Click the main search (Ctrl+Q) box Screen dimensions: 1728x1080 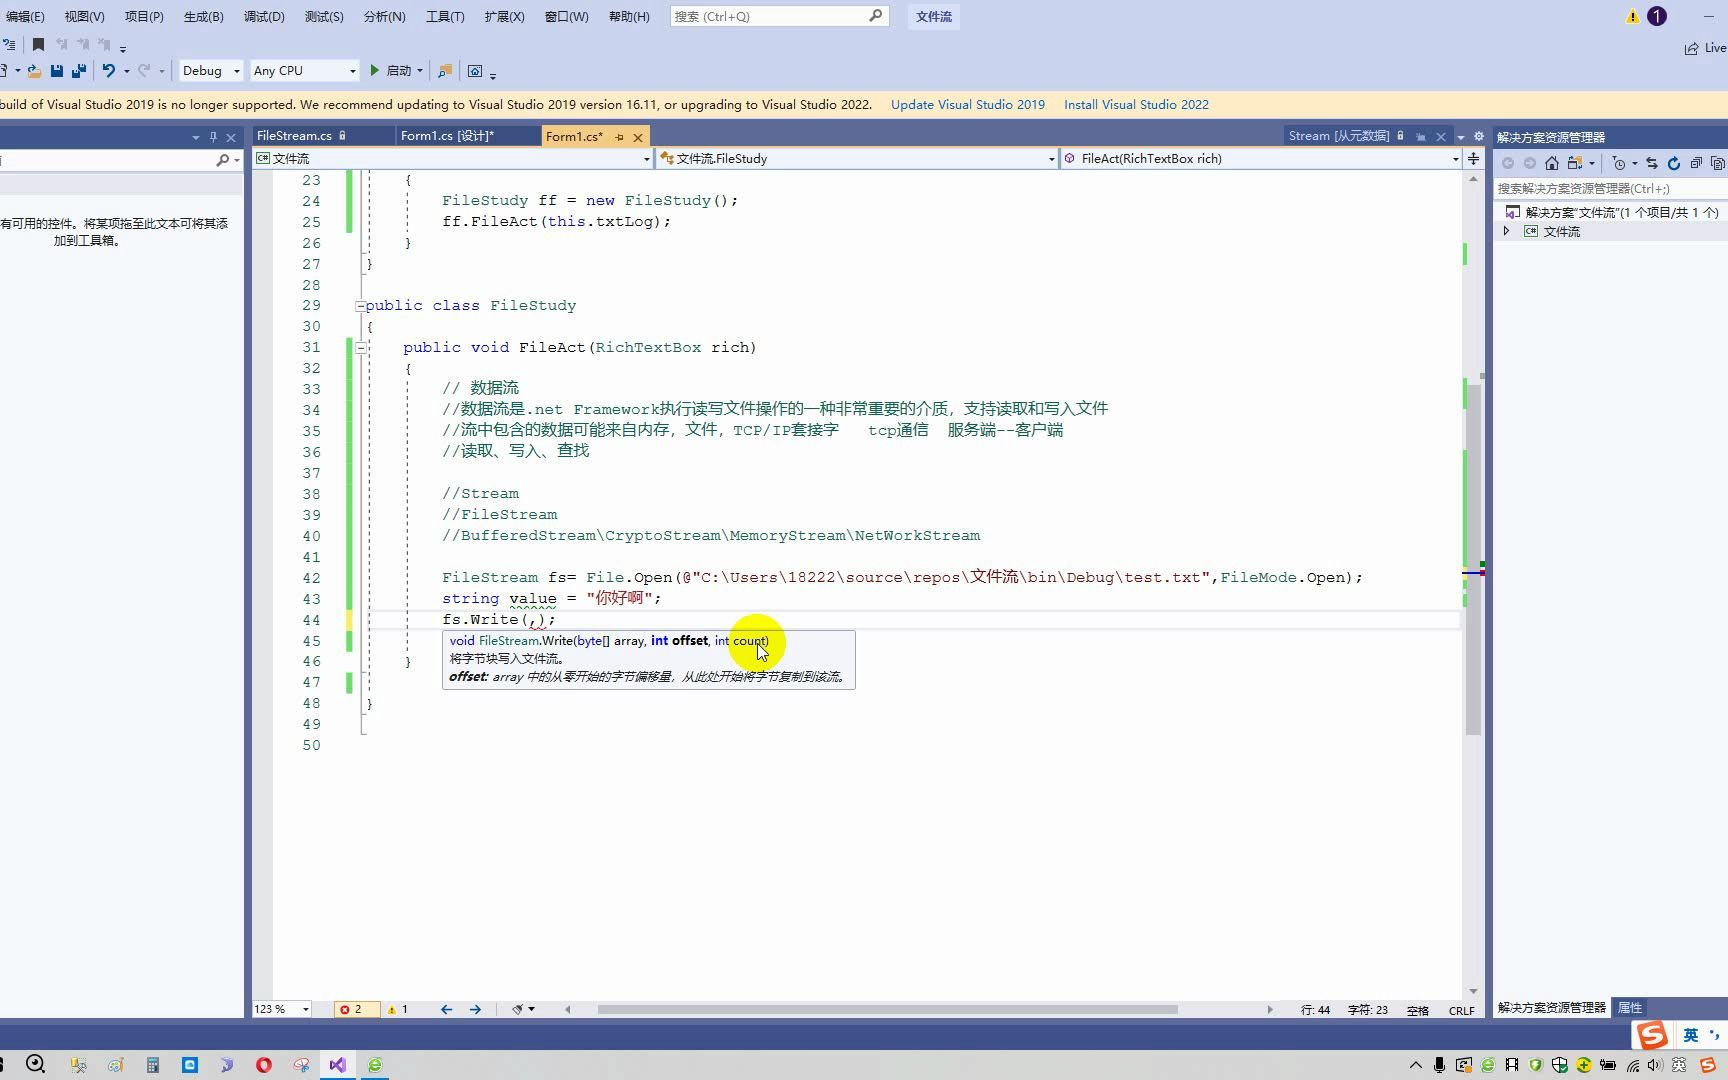coord(779,17)
